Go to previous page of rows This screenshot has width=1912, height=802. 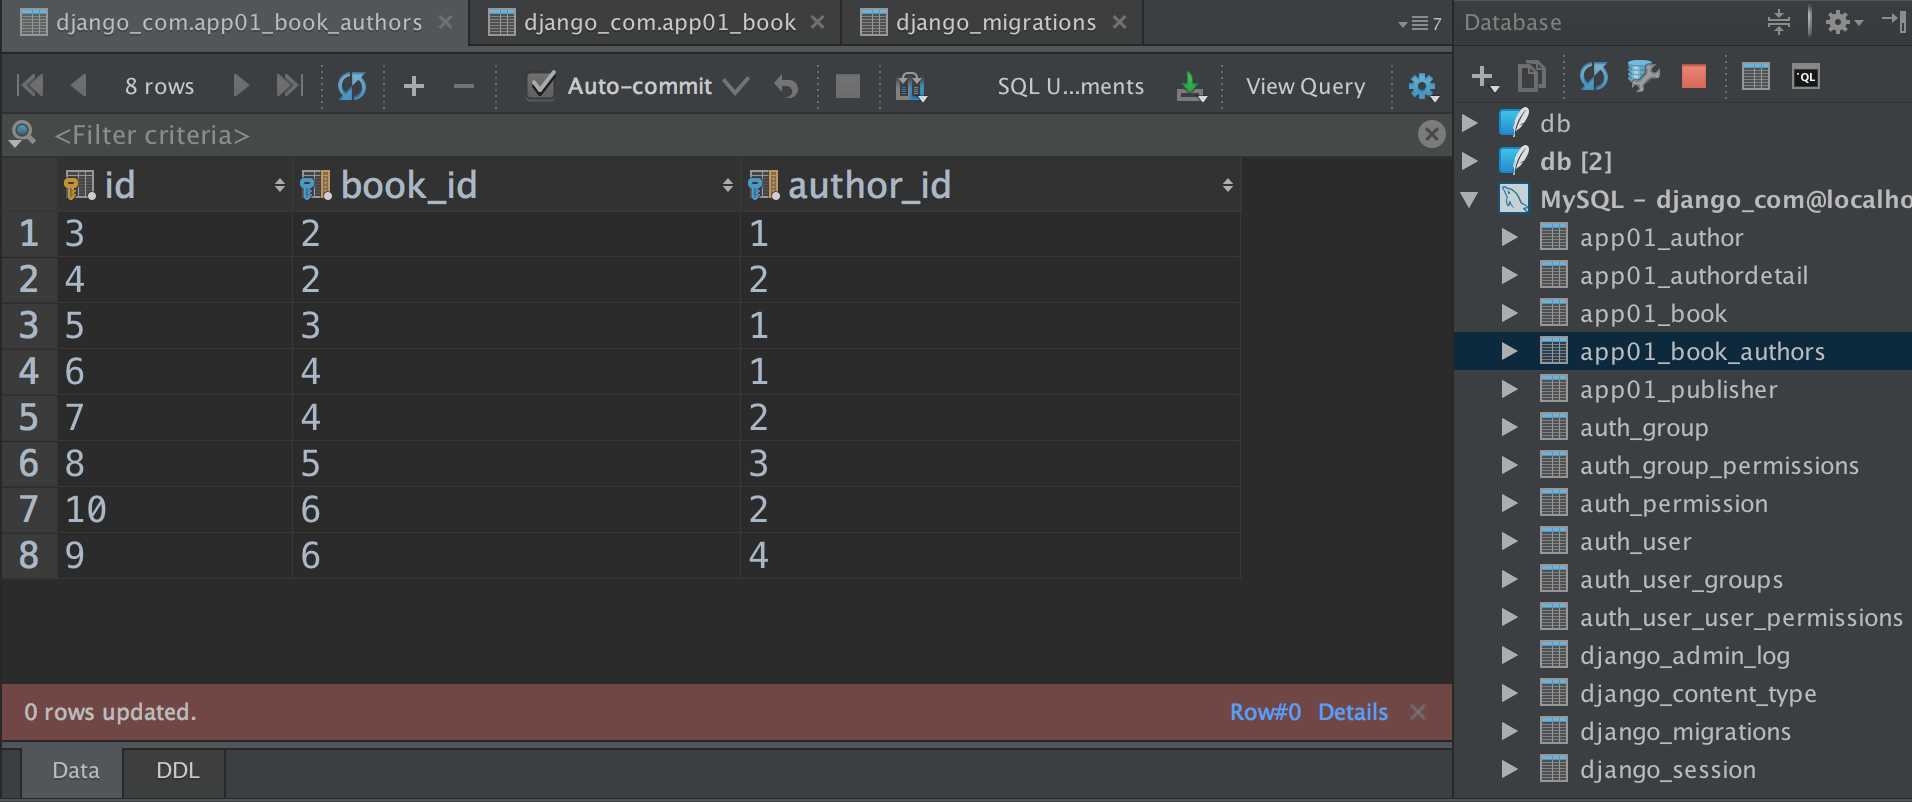78,86
